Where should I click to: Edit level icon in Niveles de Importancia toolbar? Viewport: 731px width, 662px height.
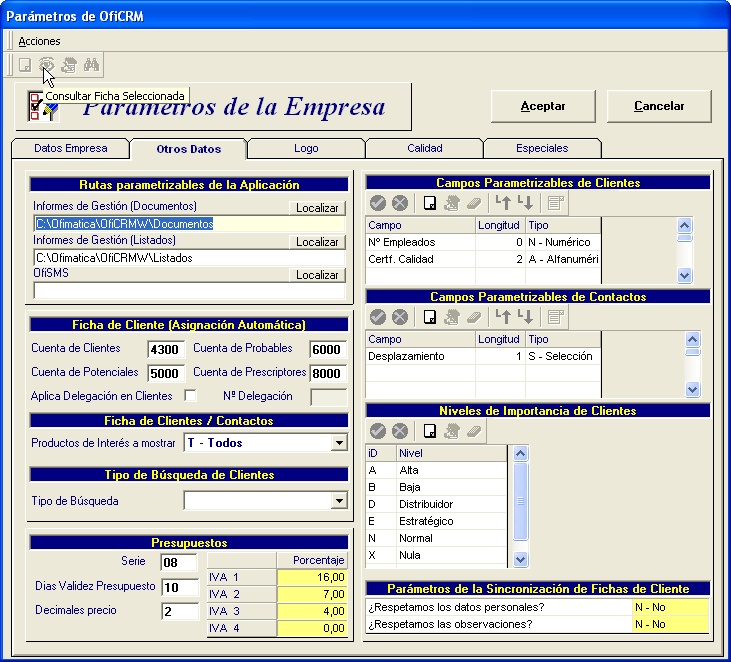(x=451, y=431)
